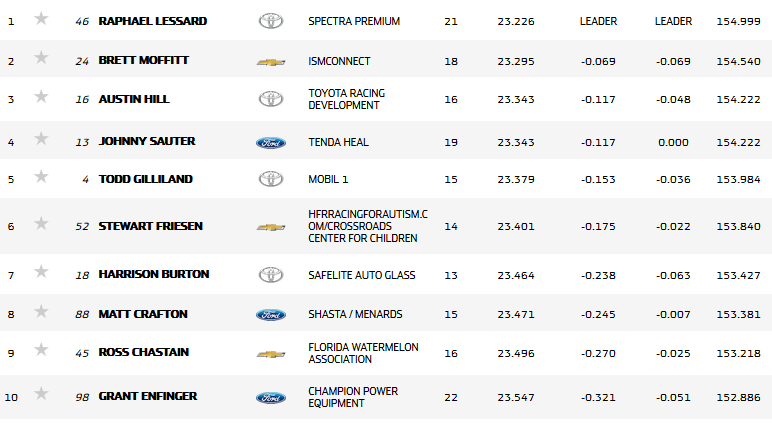This screenshot has width=772, height=424.
Task: Click Toyota logo in Austin Hill row
Action: click(x=270, y=99)
